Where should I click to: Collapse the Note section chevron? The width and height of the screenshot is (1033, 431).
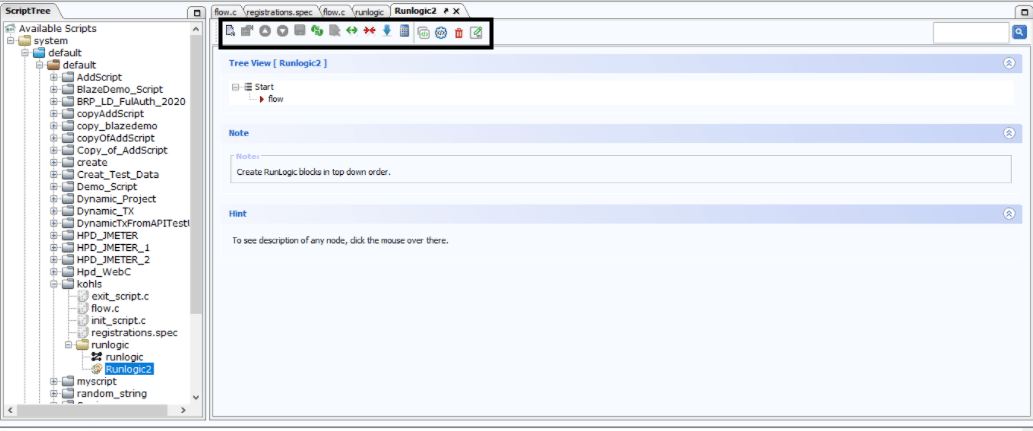point(1009,133)
